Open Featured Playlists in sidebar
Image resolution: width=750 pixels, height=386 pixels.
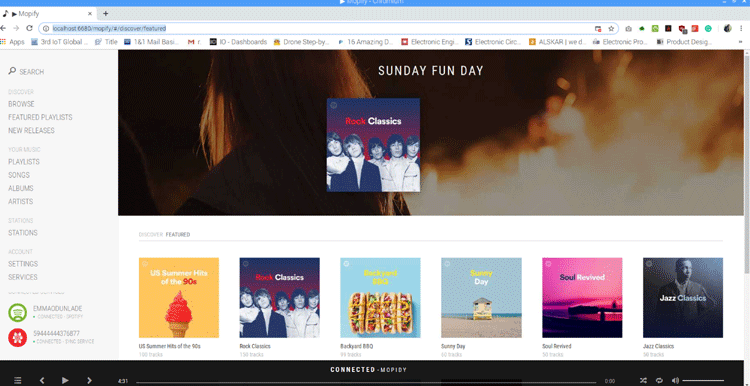pyautogui.click(x=40, y=117)
